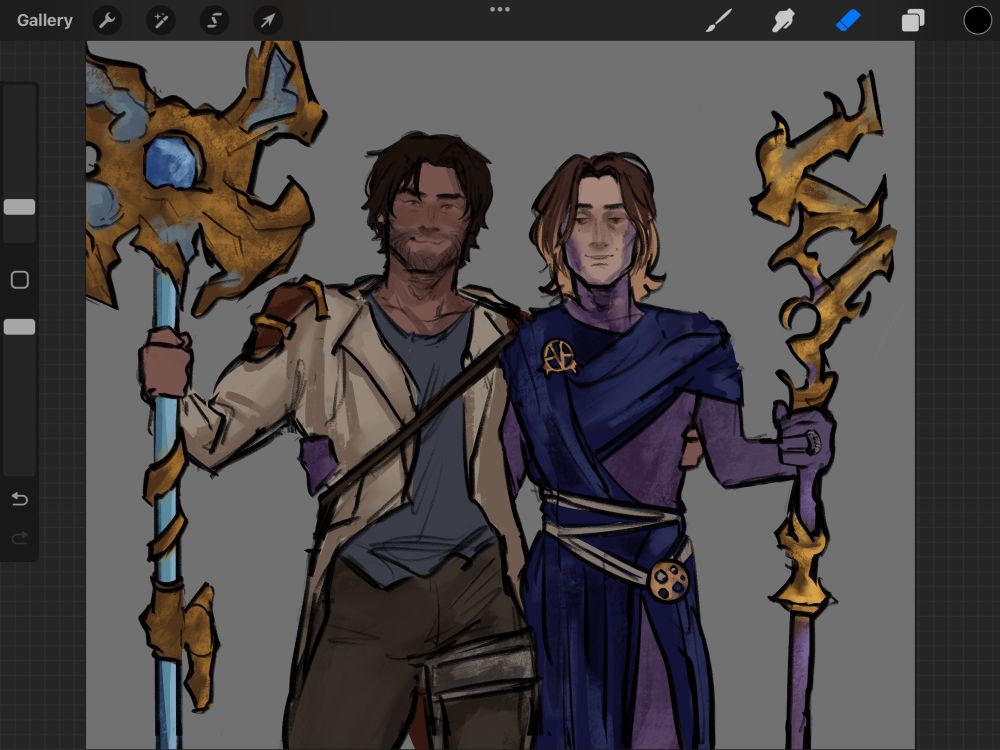Select the Brush paint tool
Viewport: 1000px width, 750px height.
(719, 20)
